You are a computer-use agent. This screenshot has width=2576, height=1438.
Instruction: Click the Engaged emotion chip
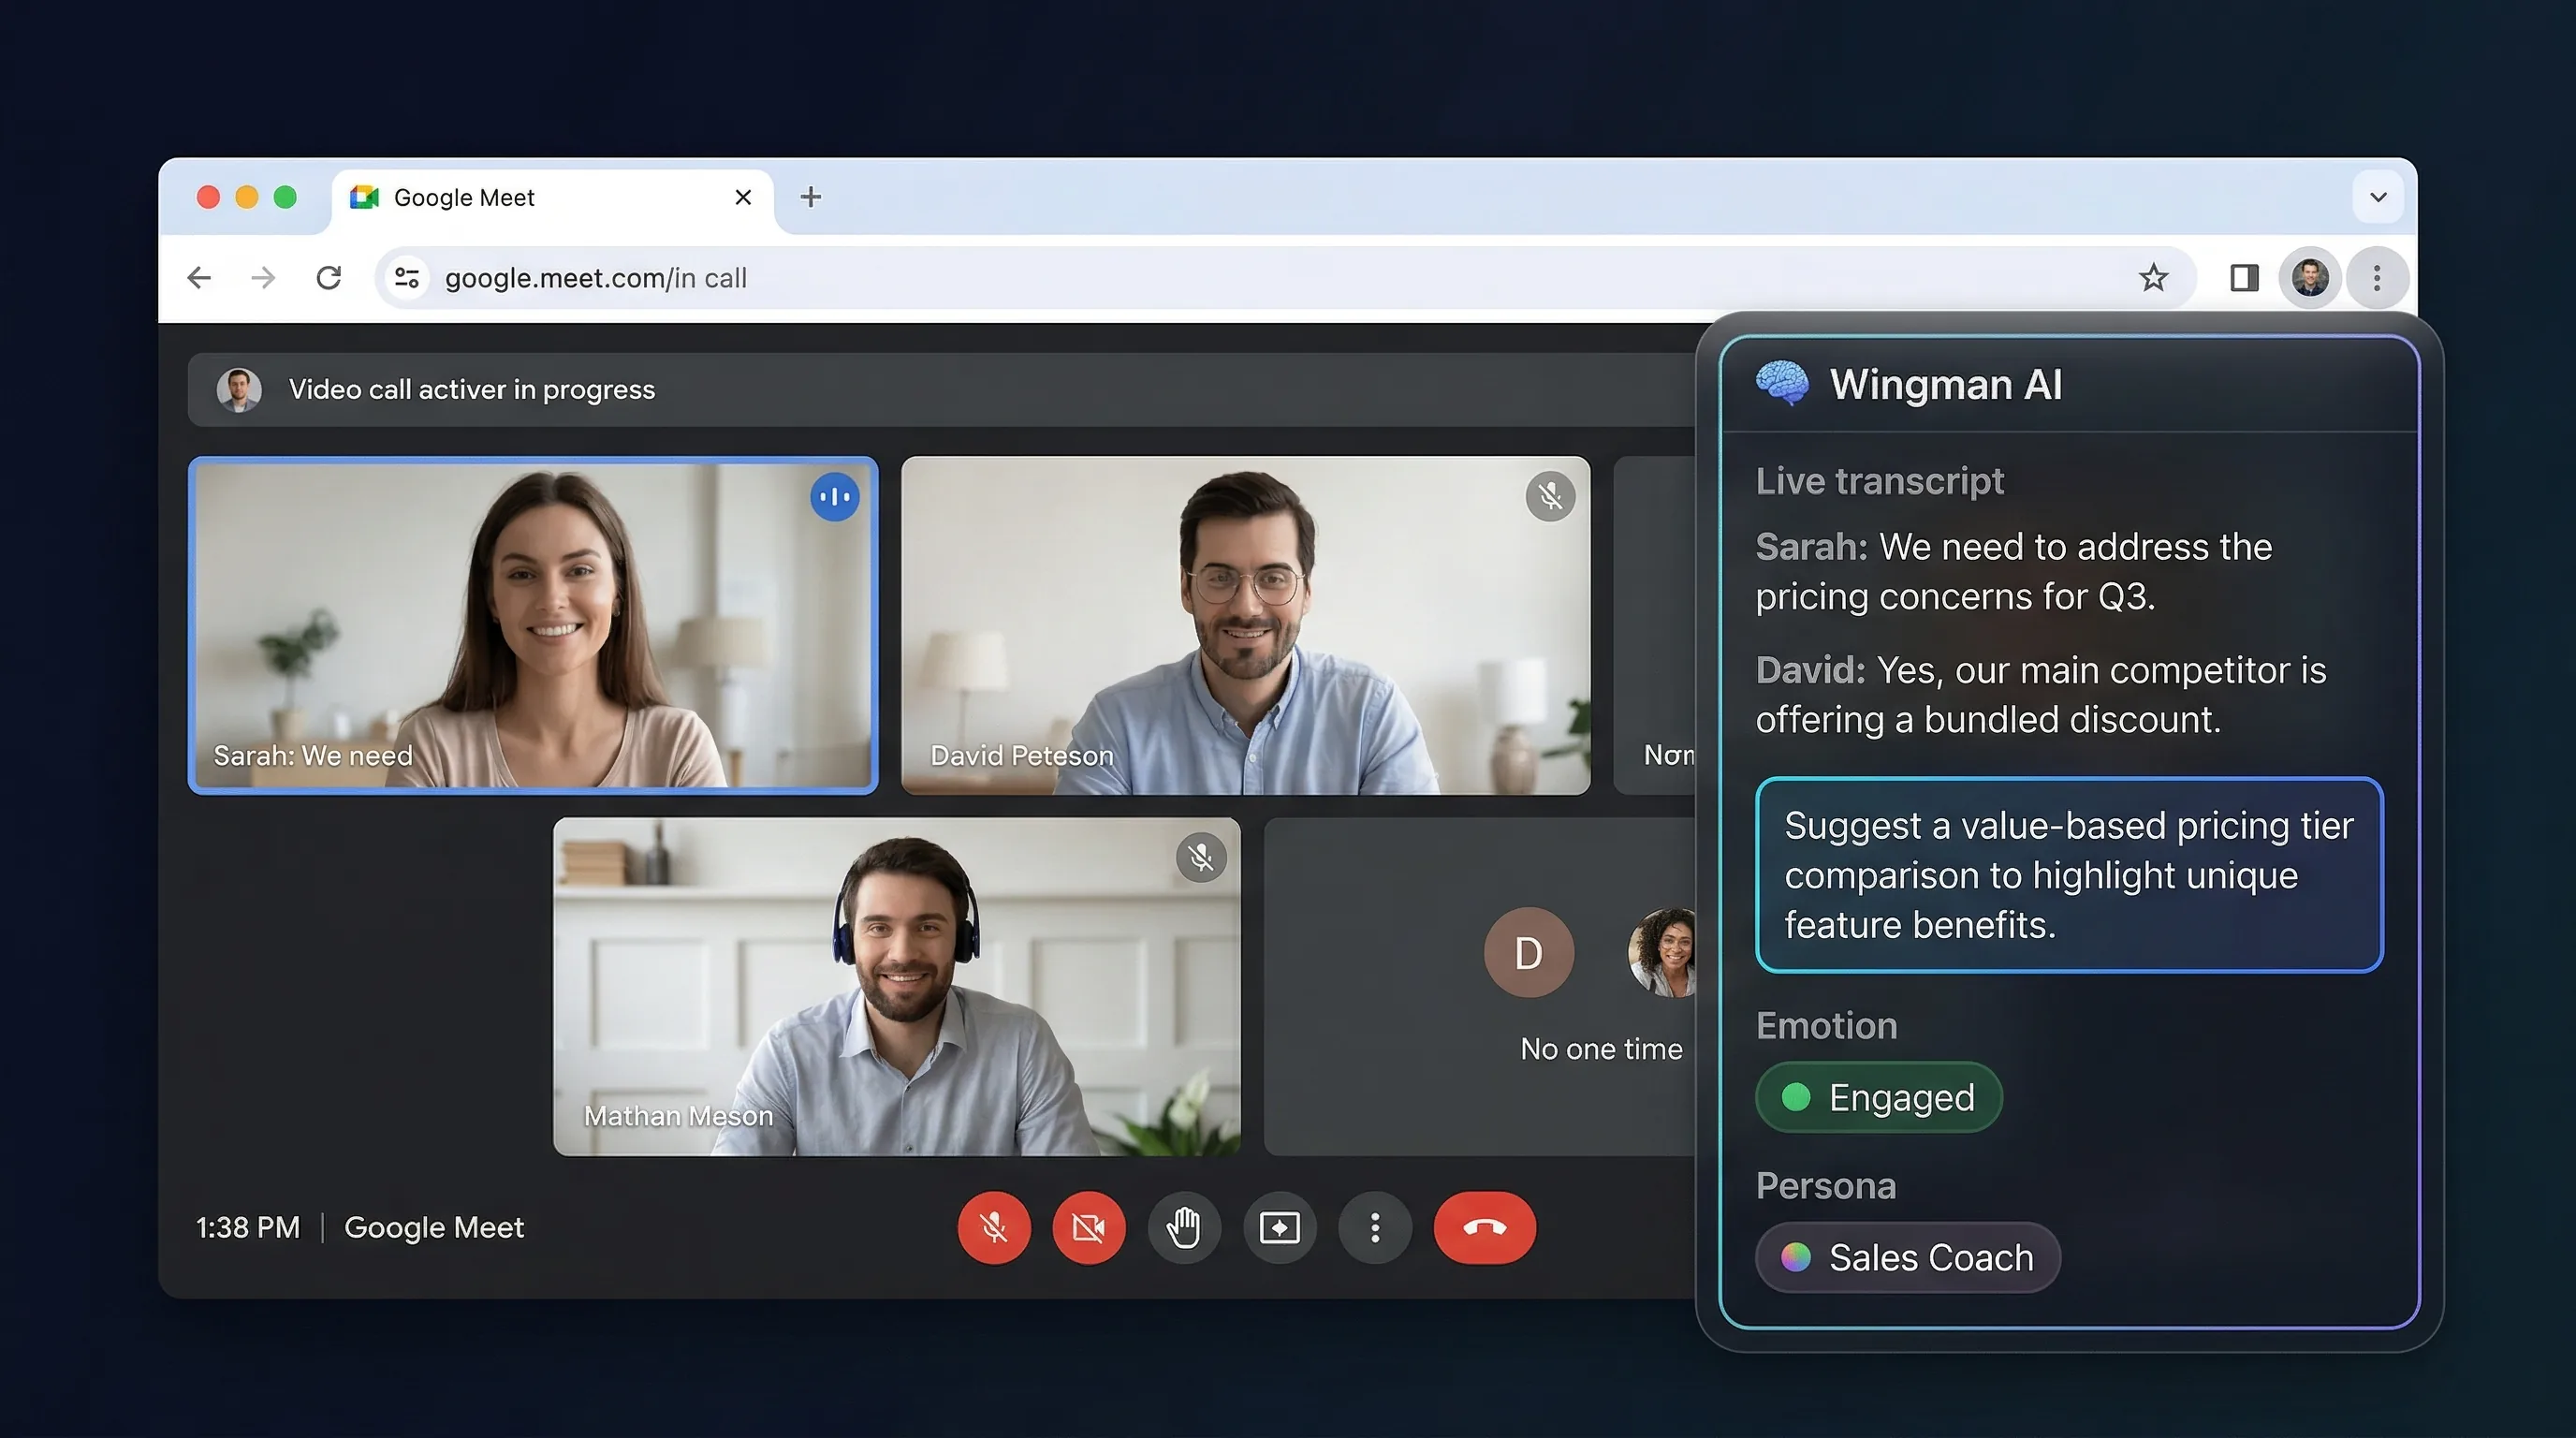(x=1878, y=1097)
